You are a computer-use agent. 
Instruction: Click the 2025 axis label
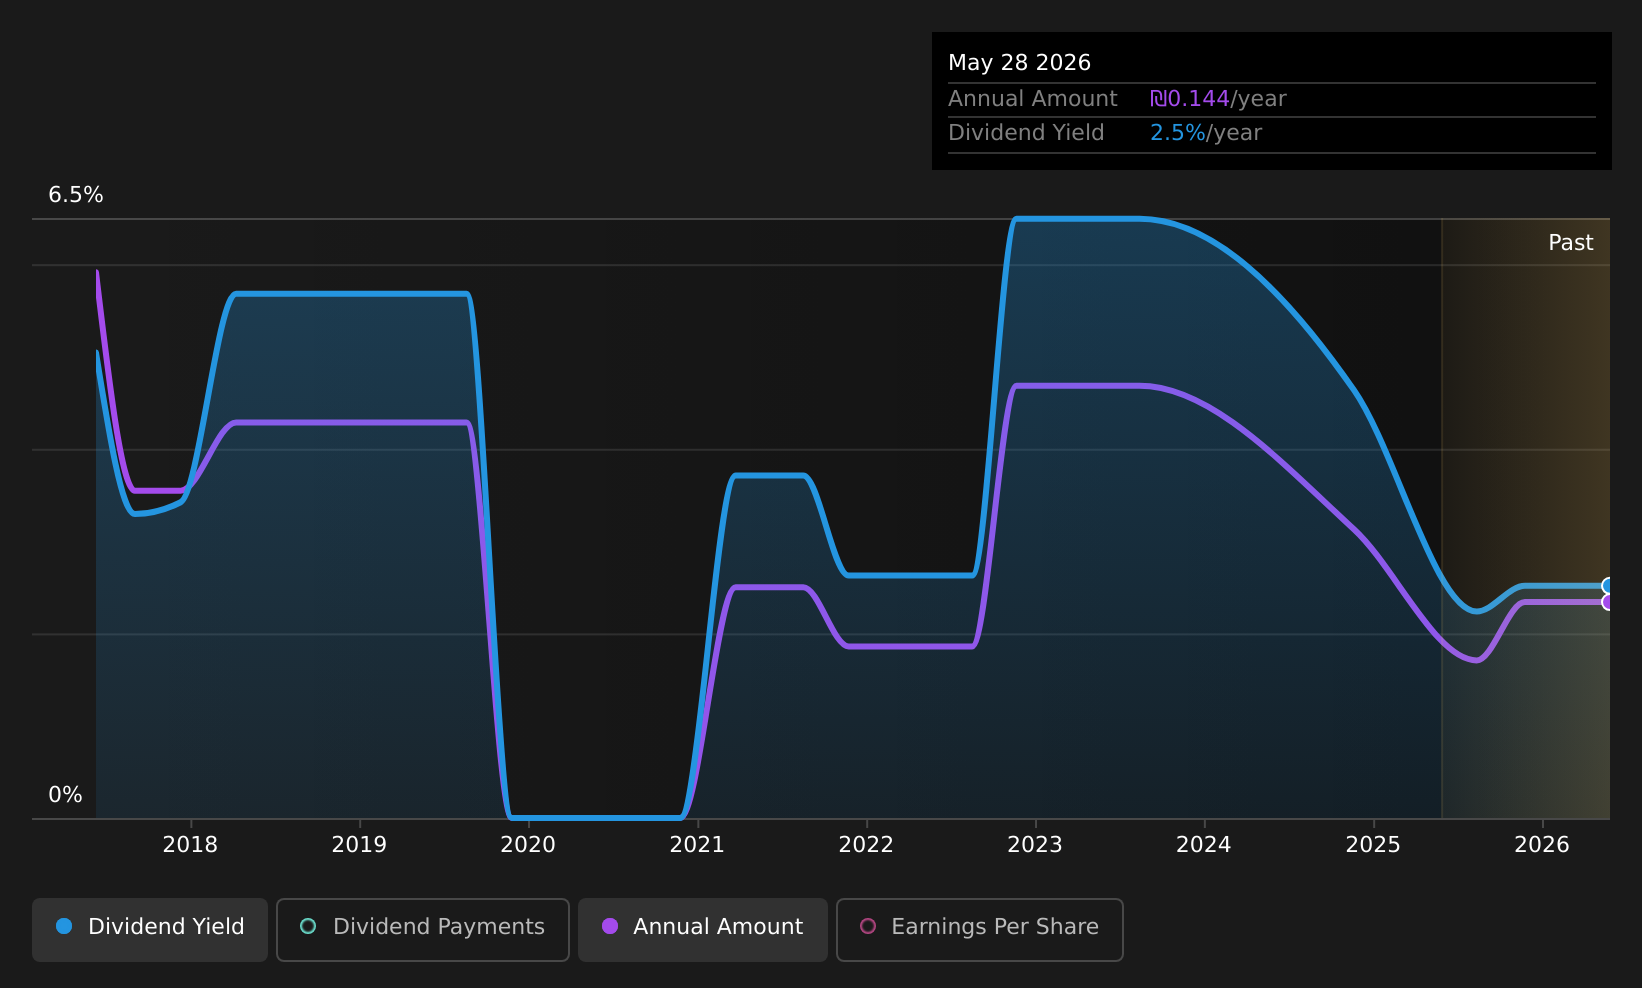(1373, 845)
